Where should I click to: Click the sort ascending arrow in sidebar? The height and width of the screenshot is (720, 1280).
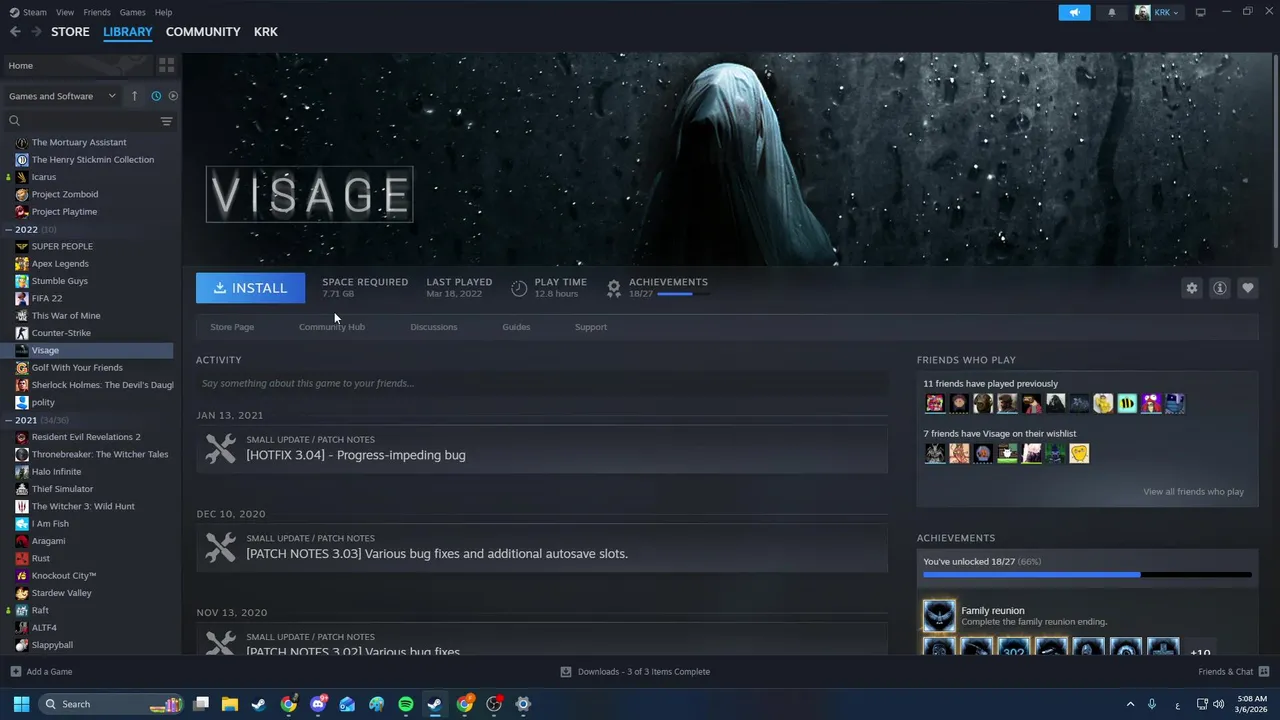134,96
